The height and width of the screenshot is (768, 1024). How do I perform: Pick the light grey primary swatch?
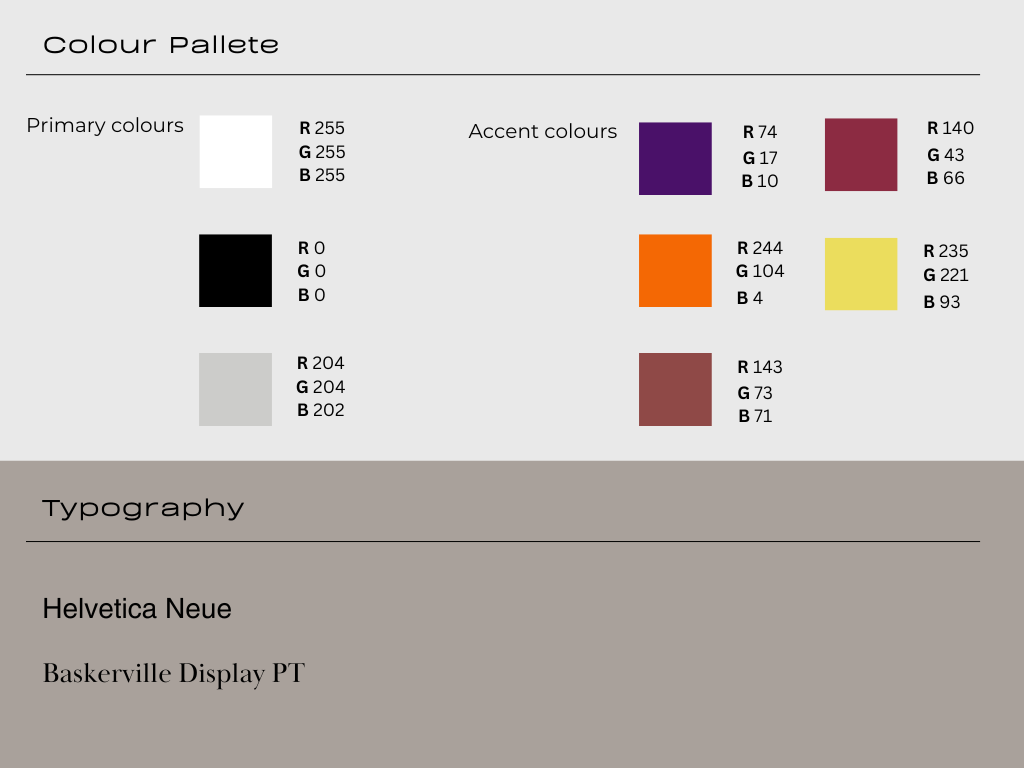pyautogui.click(x=236, y=389)
